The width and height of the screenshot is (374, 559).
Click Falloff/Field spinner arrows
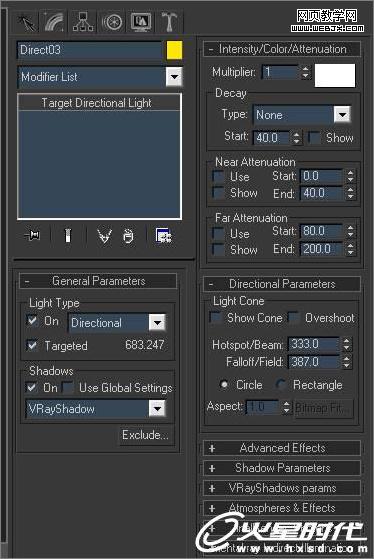pyautogui.click(x=347, y=362)
